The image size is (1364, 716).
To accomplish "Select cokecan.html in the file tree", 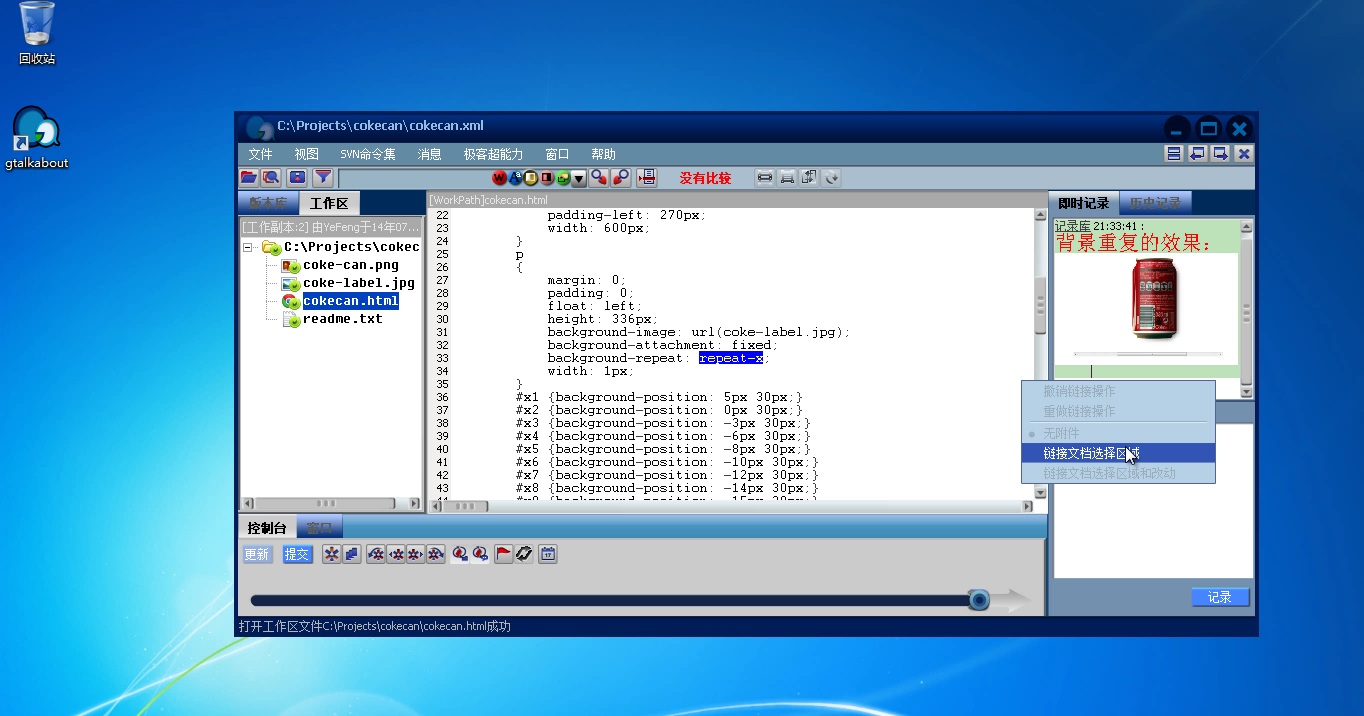I will pos(351,301).
